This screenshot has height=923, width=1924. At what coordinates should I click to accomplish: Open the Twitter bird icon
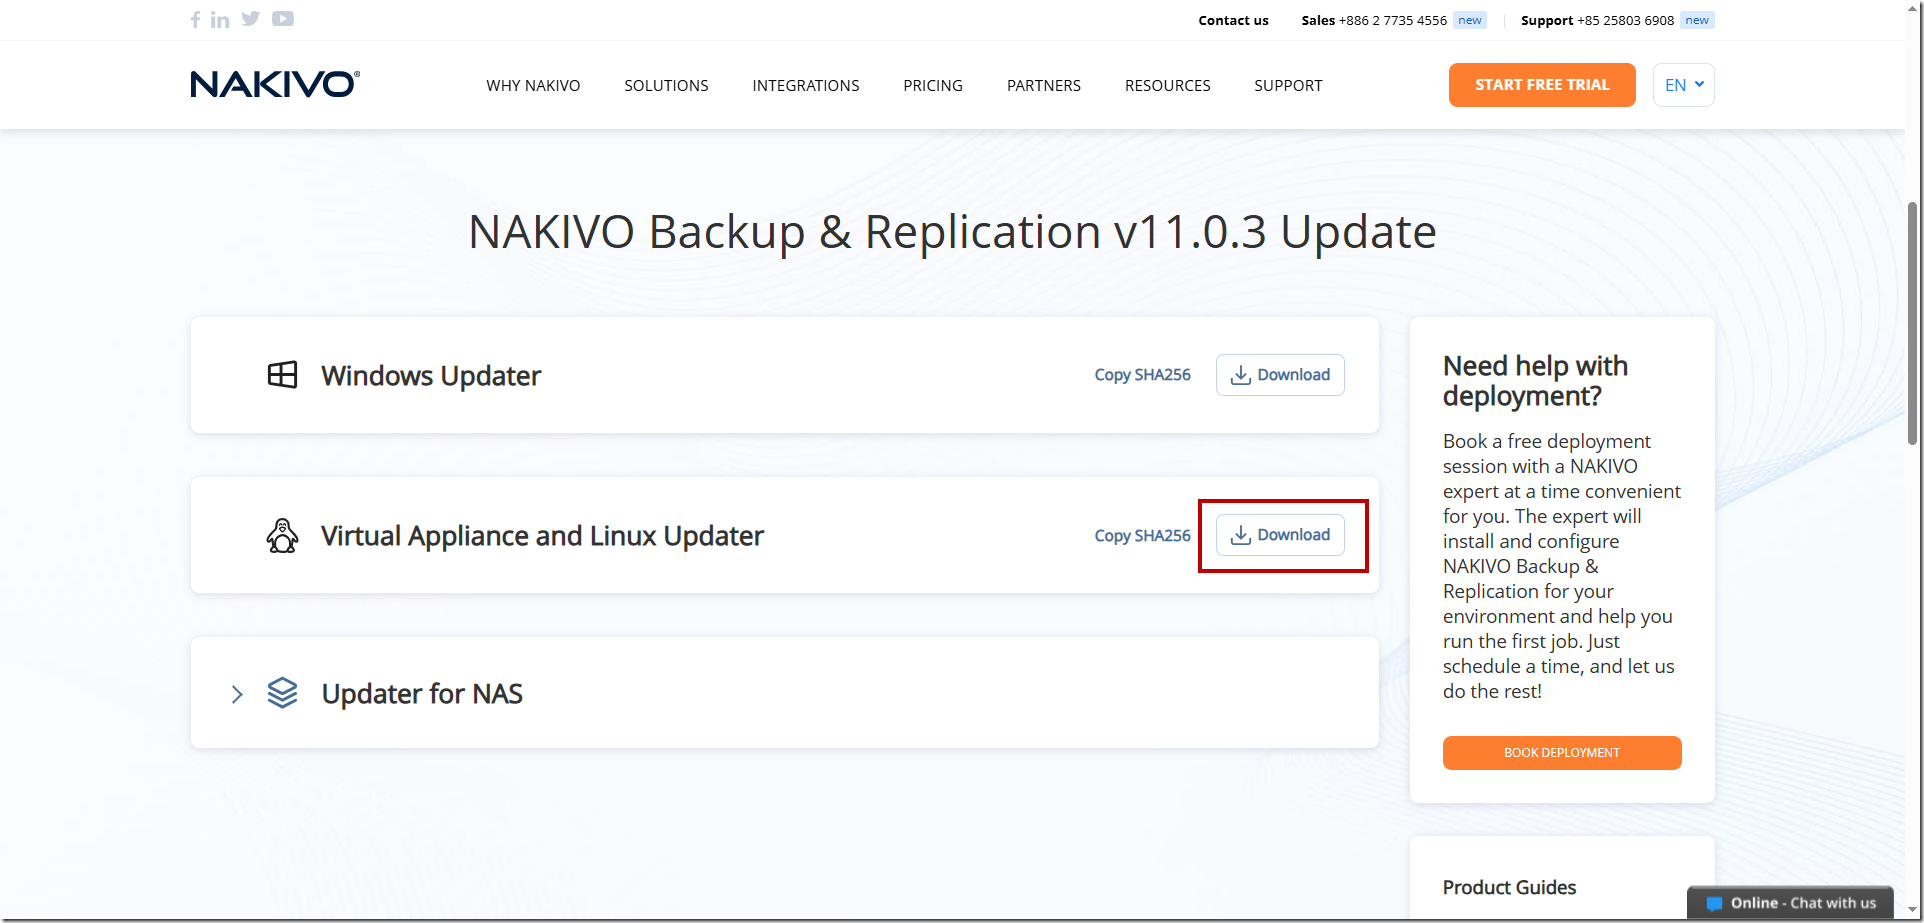(250, 18)
